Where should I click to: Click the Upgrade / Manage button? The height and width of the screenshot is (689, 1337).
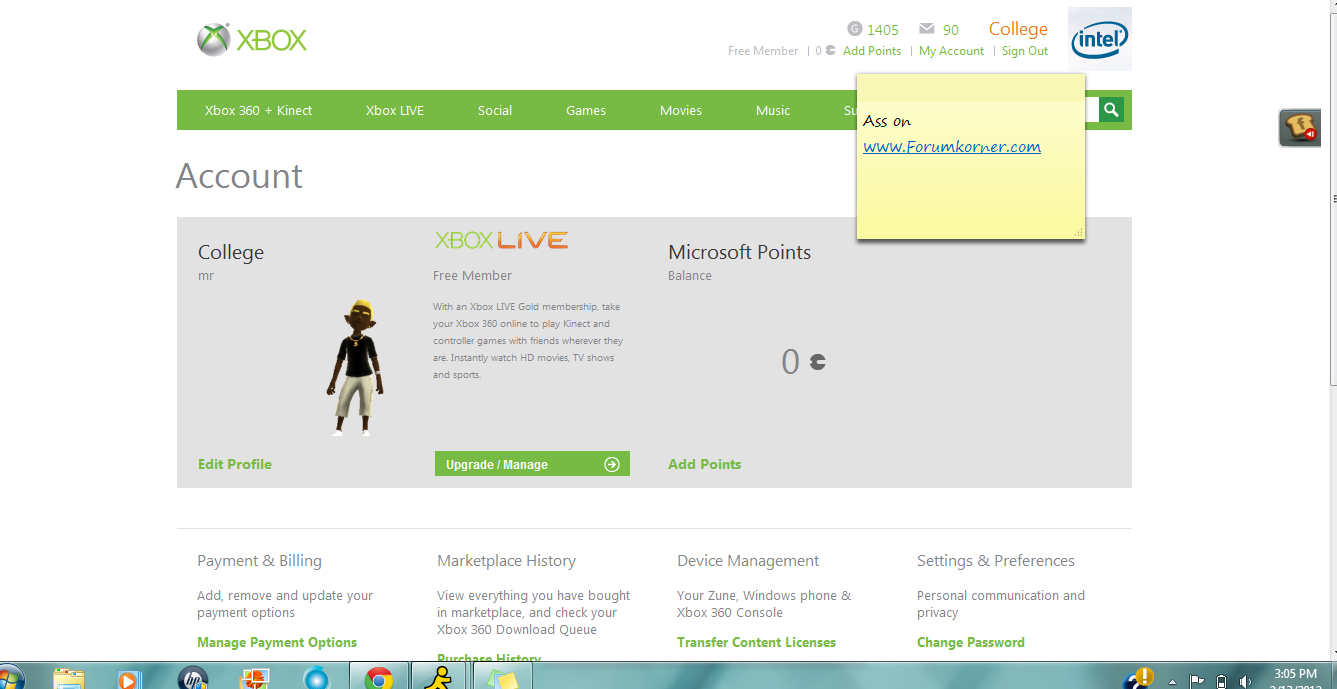pyautogui.click(x=532, y=464)
